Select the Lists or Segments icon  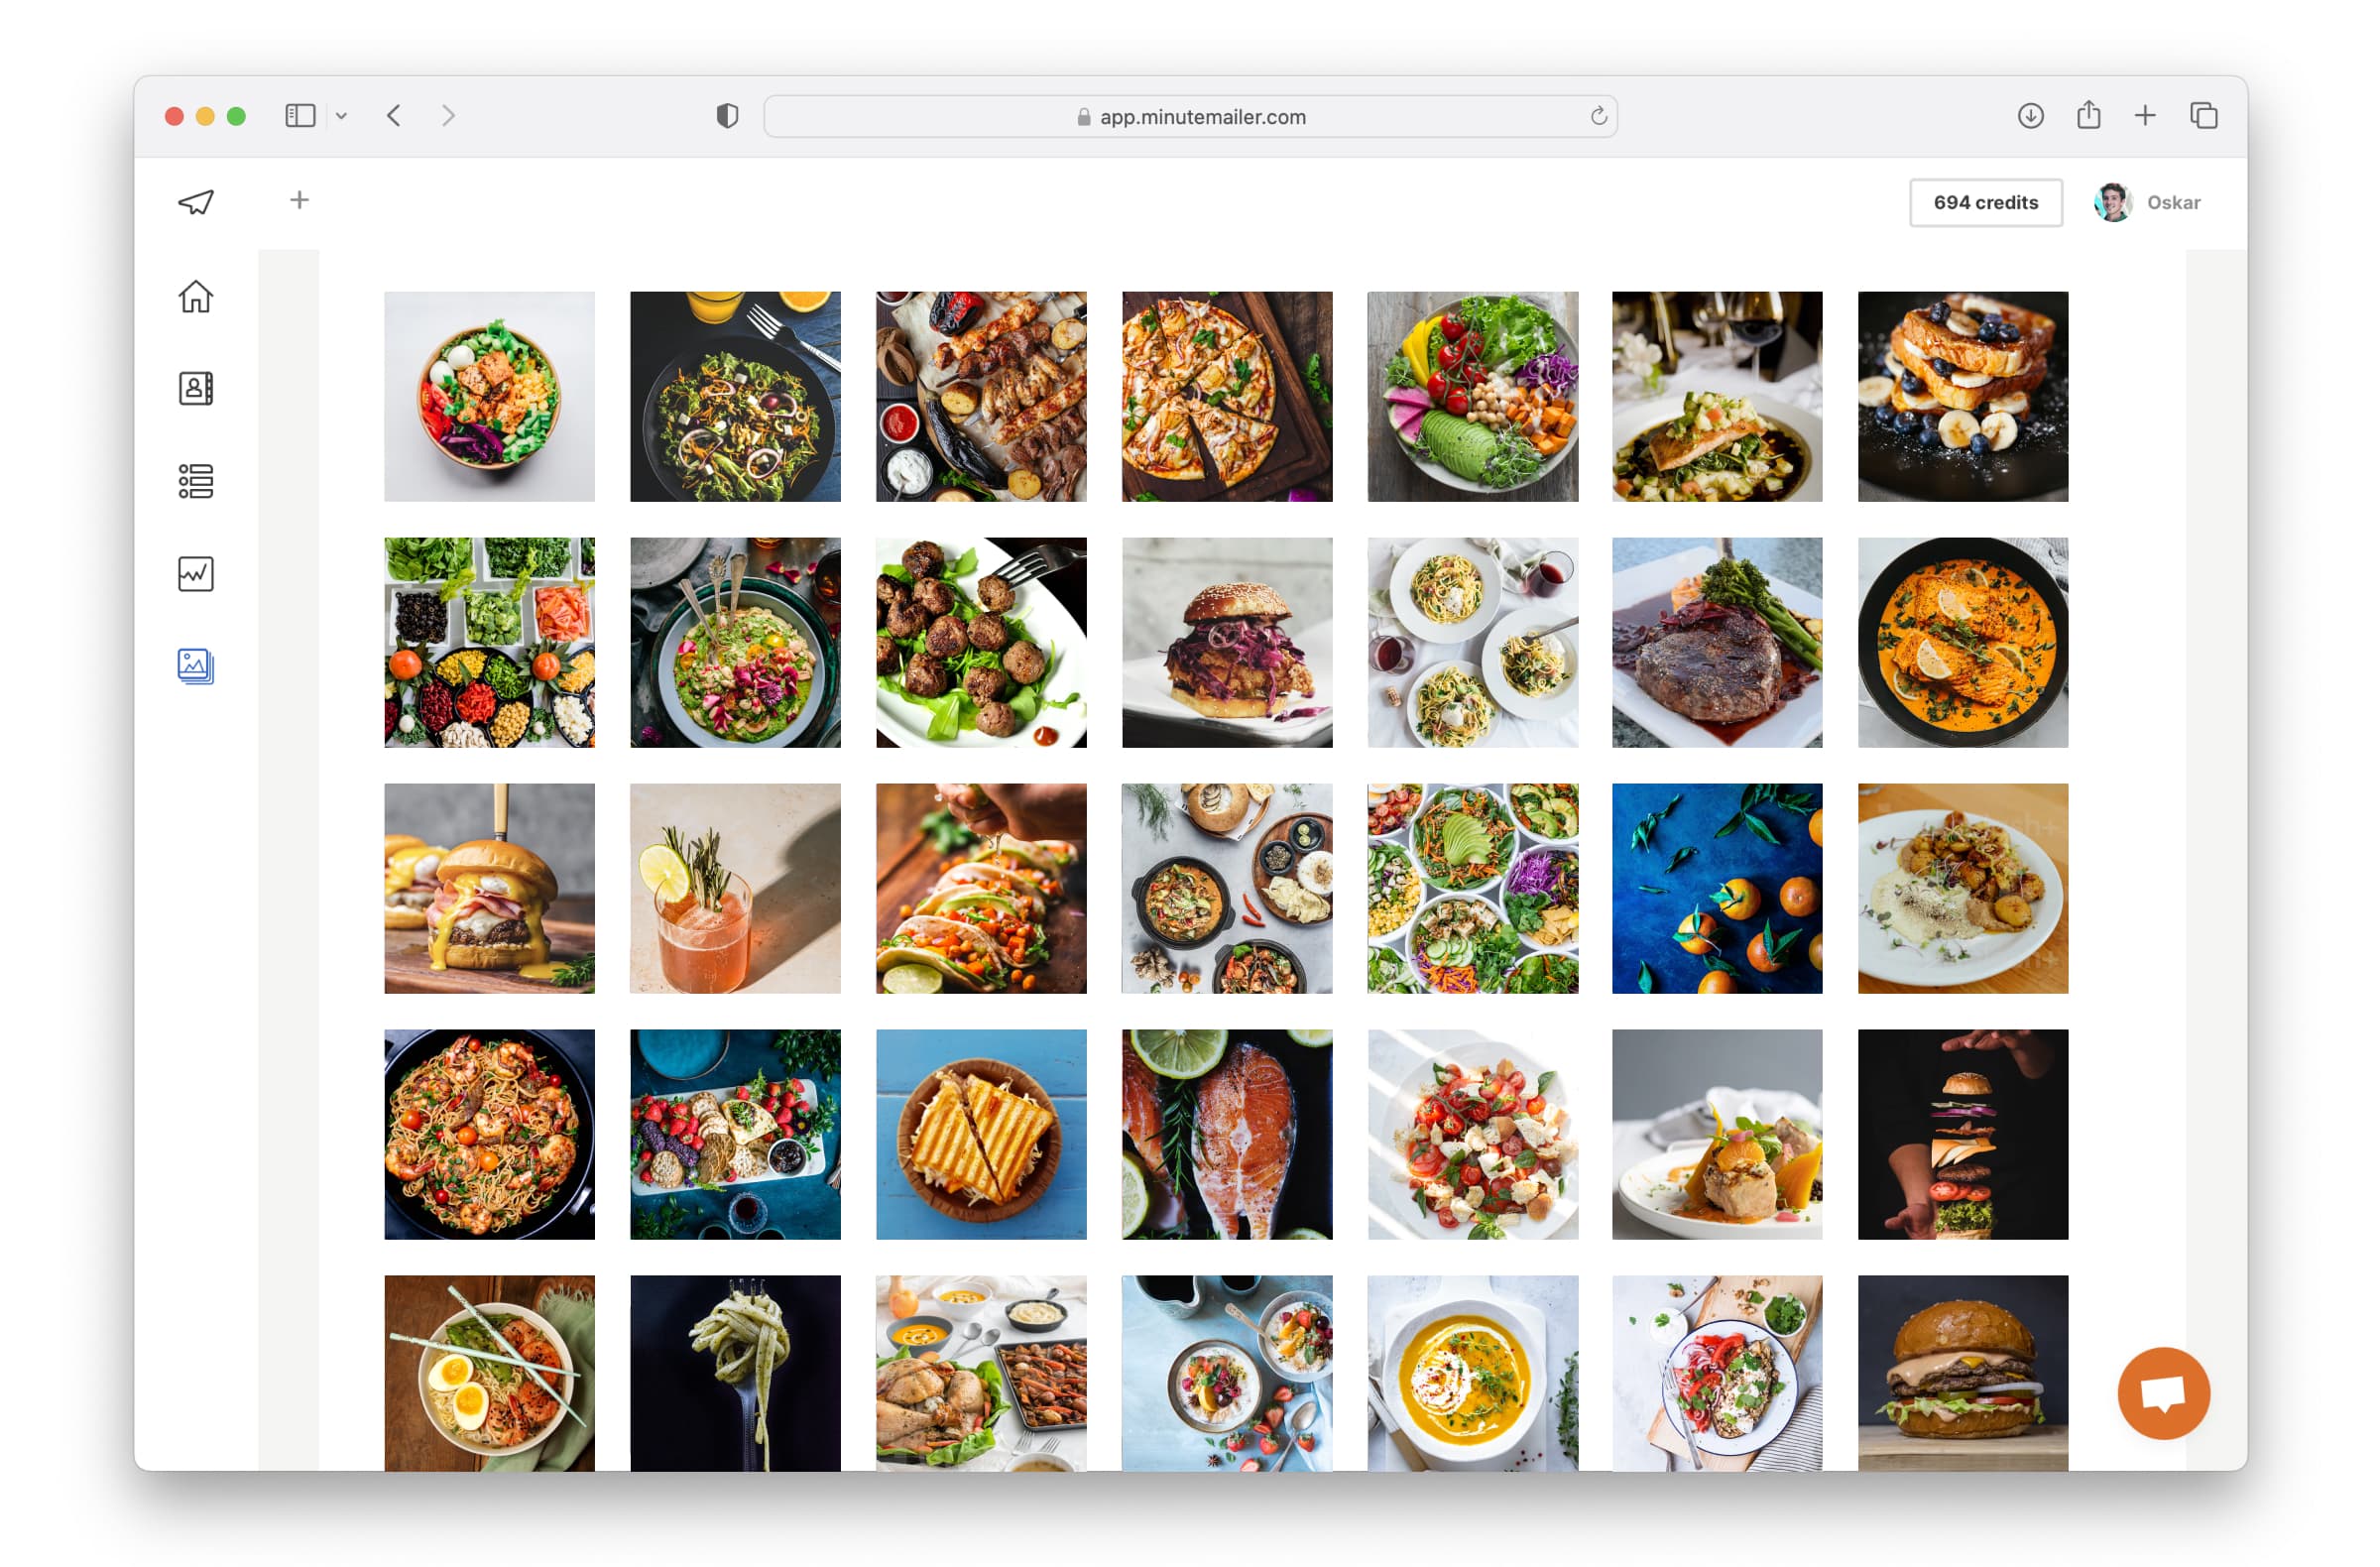click(194, 484)
